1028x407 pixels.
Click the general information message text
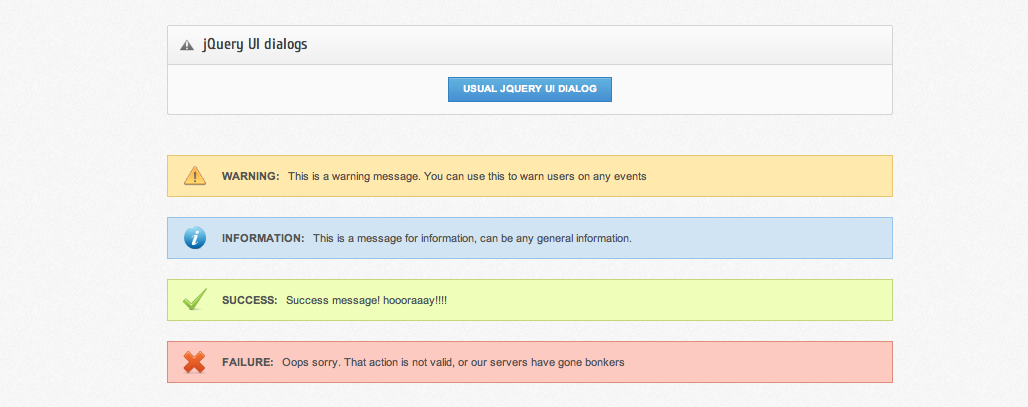pyautogui.click(x=472, y=238)
